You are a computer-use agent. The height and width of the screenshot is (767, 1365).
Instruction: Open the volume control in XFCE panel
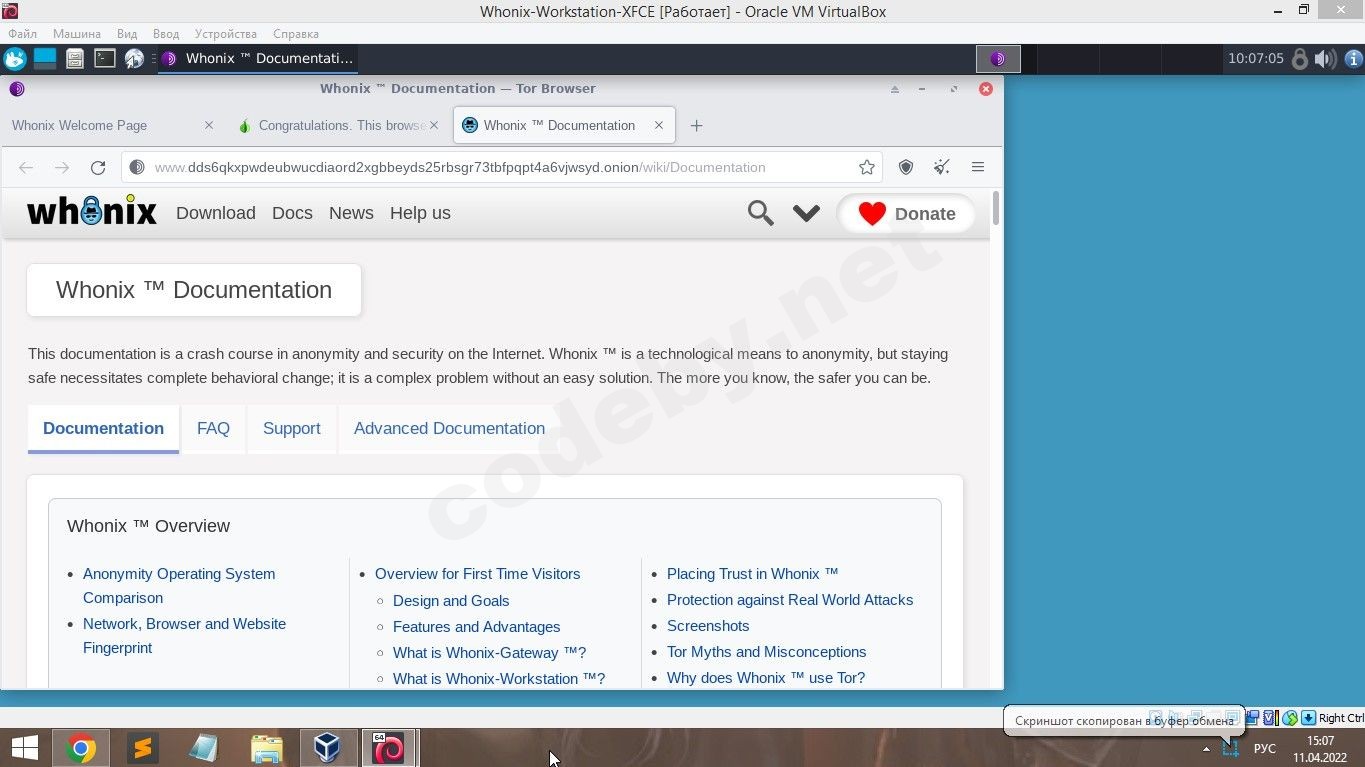coord(1325,59)
